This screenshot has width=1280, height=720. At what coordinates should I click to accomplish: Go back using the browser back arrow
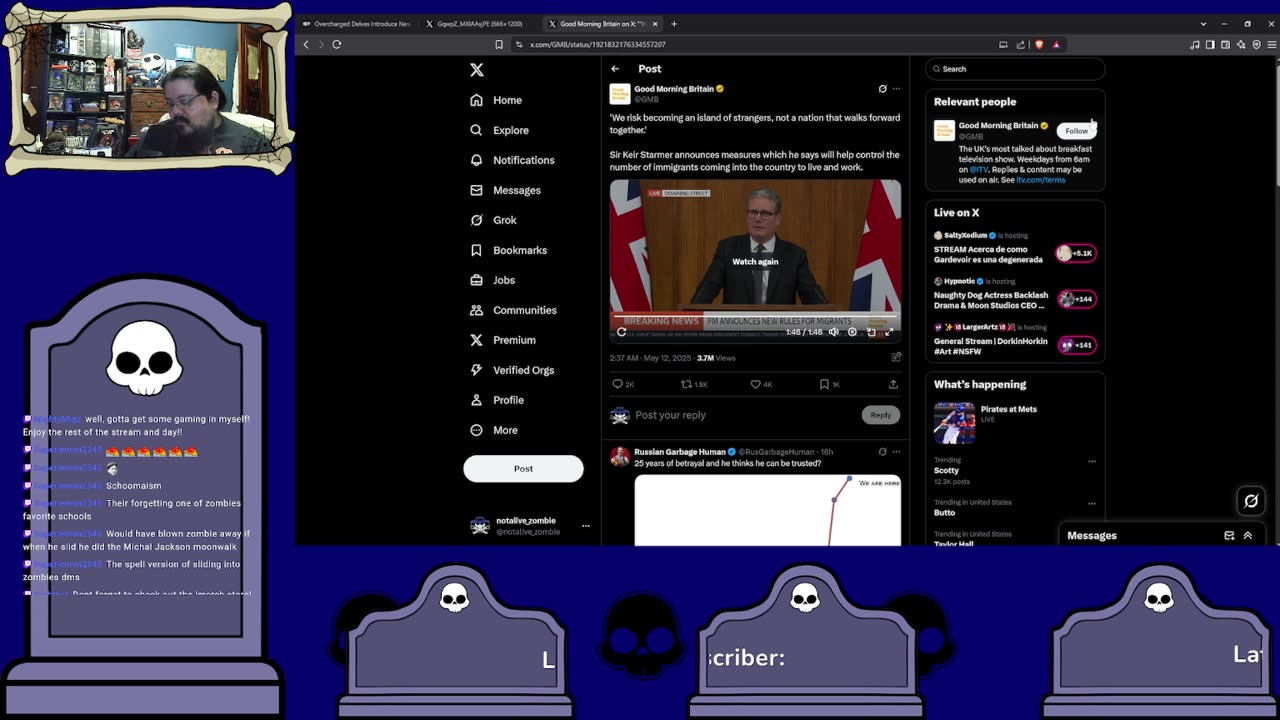pyautogui.click(x=307, y=44)
